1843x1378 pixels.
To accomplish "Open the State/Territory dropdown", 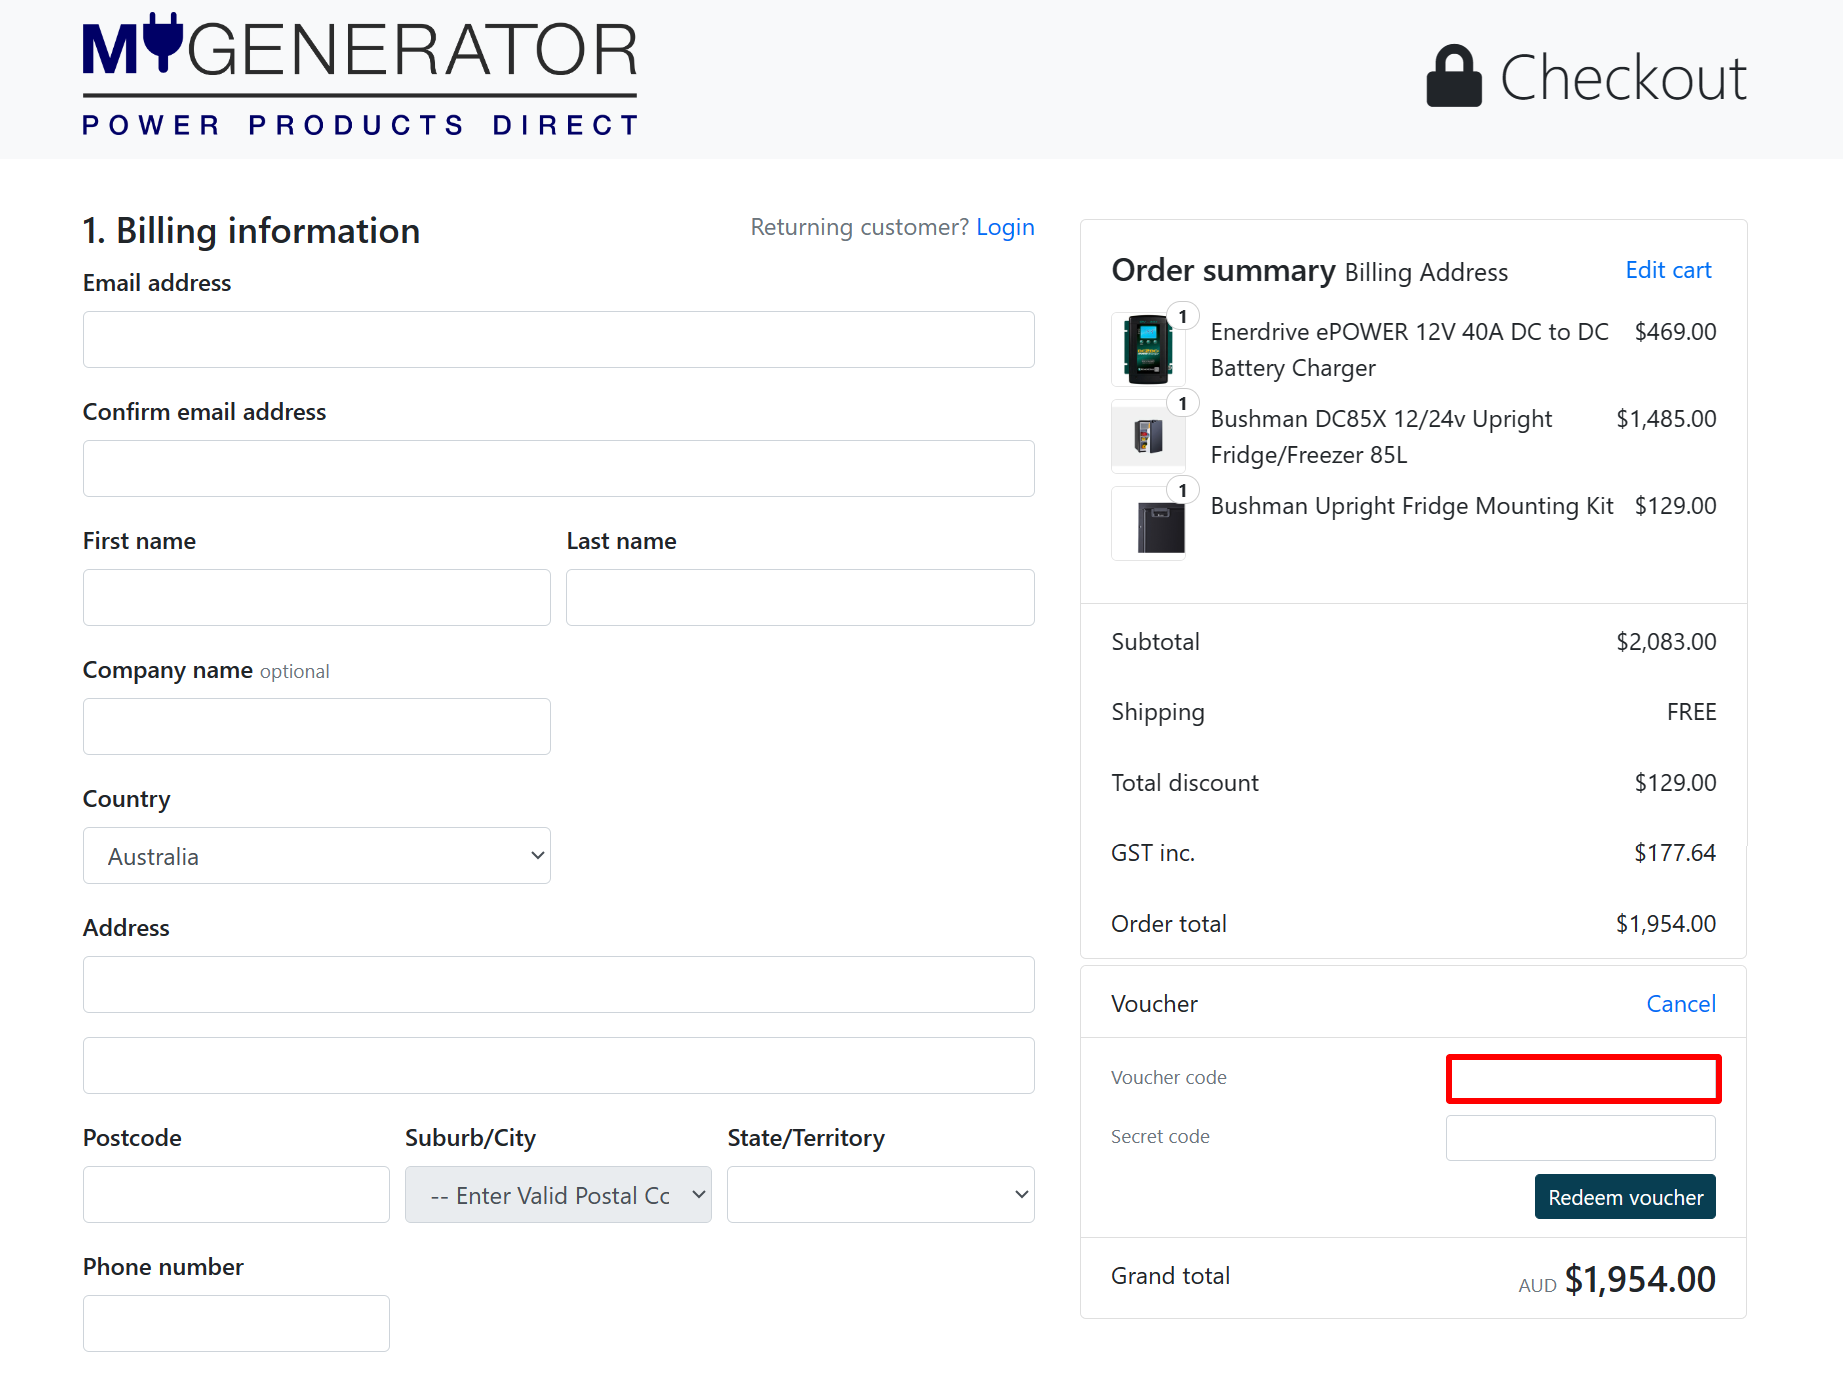I will pyautogui.click(x=880, y=1194).
